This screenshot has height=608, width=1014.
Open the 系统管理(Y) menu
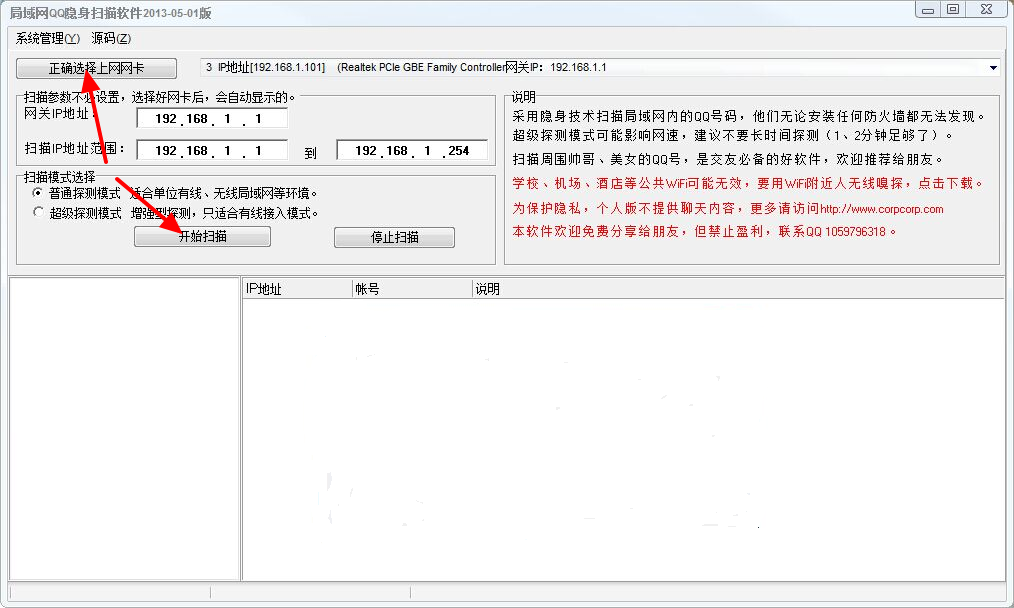(x=47, y=38)
